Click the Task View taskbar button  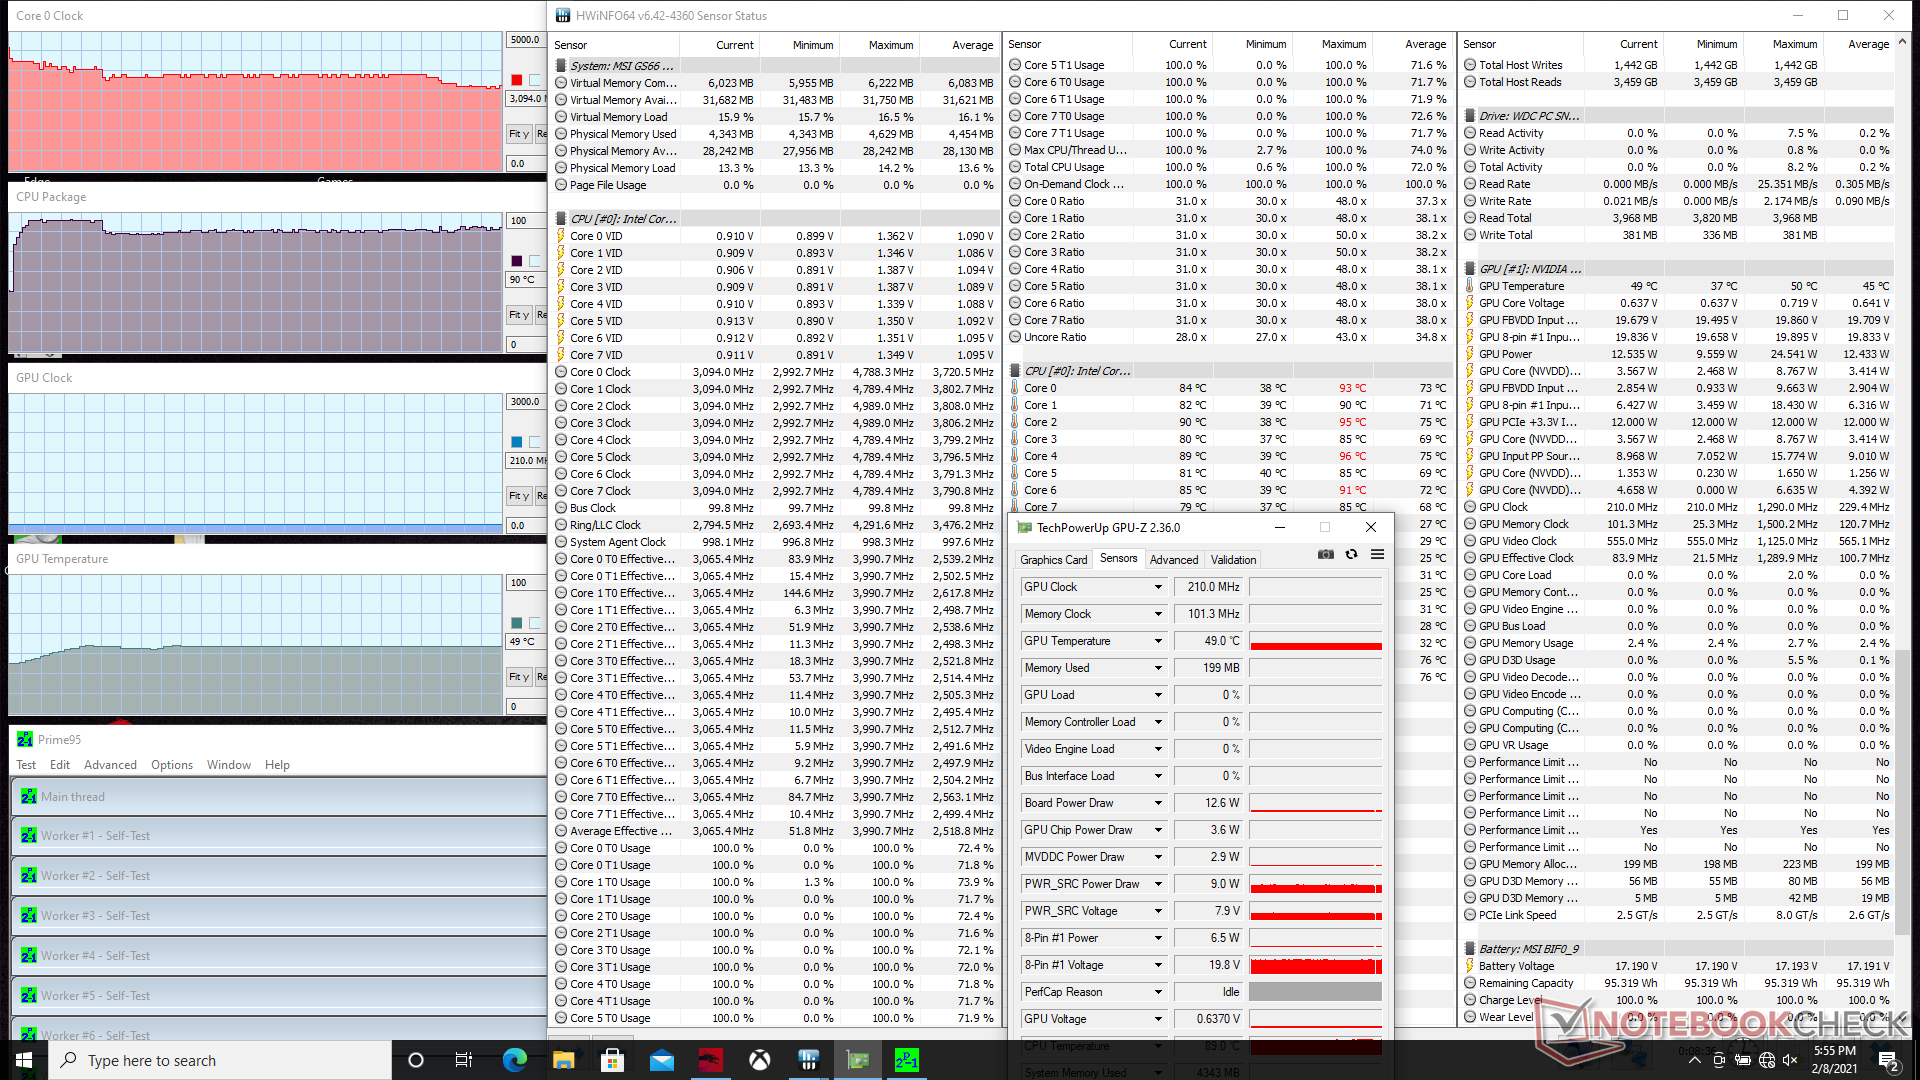464,1060
